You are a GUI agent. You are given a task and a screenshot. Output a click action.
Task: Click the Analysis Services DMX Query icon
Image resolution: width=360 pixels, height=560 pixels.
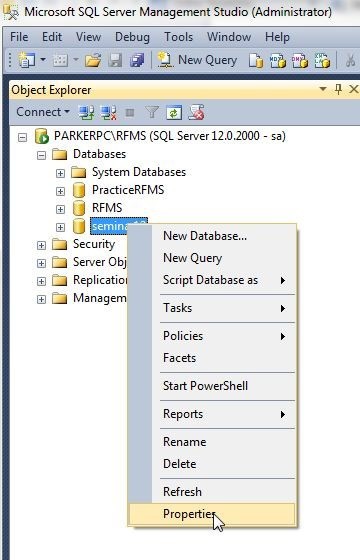(x=300, y=60)
